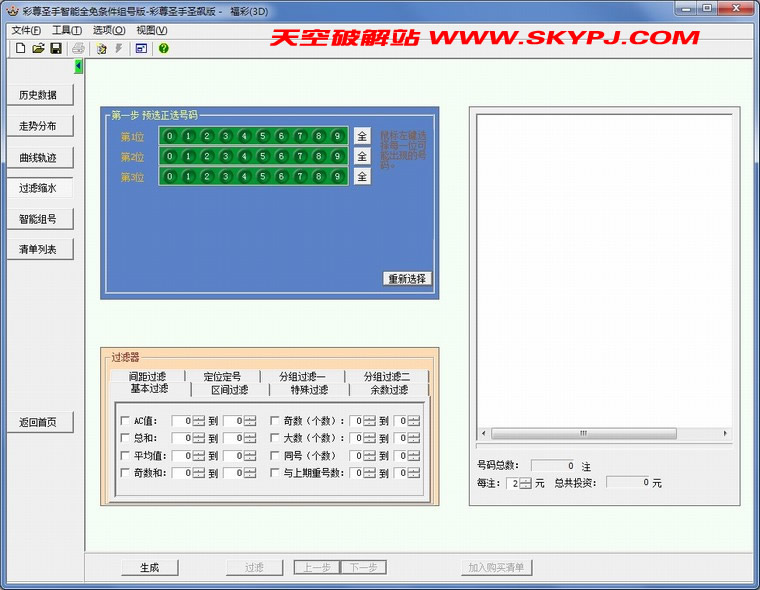Enable the AC值 filter checkbox
The width and height of the screenshot is (760, 590).
coord(125,421)
